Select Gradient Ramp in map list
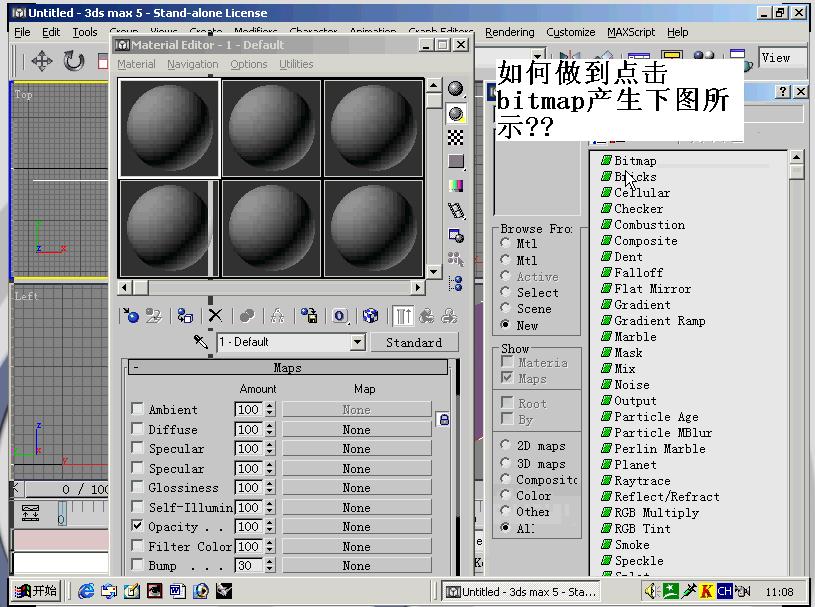The width and height of the screenshot is (815, 607). pyautogui.click(x=660, y=321)
